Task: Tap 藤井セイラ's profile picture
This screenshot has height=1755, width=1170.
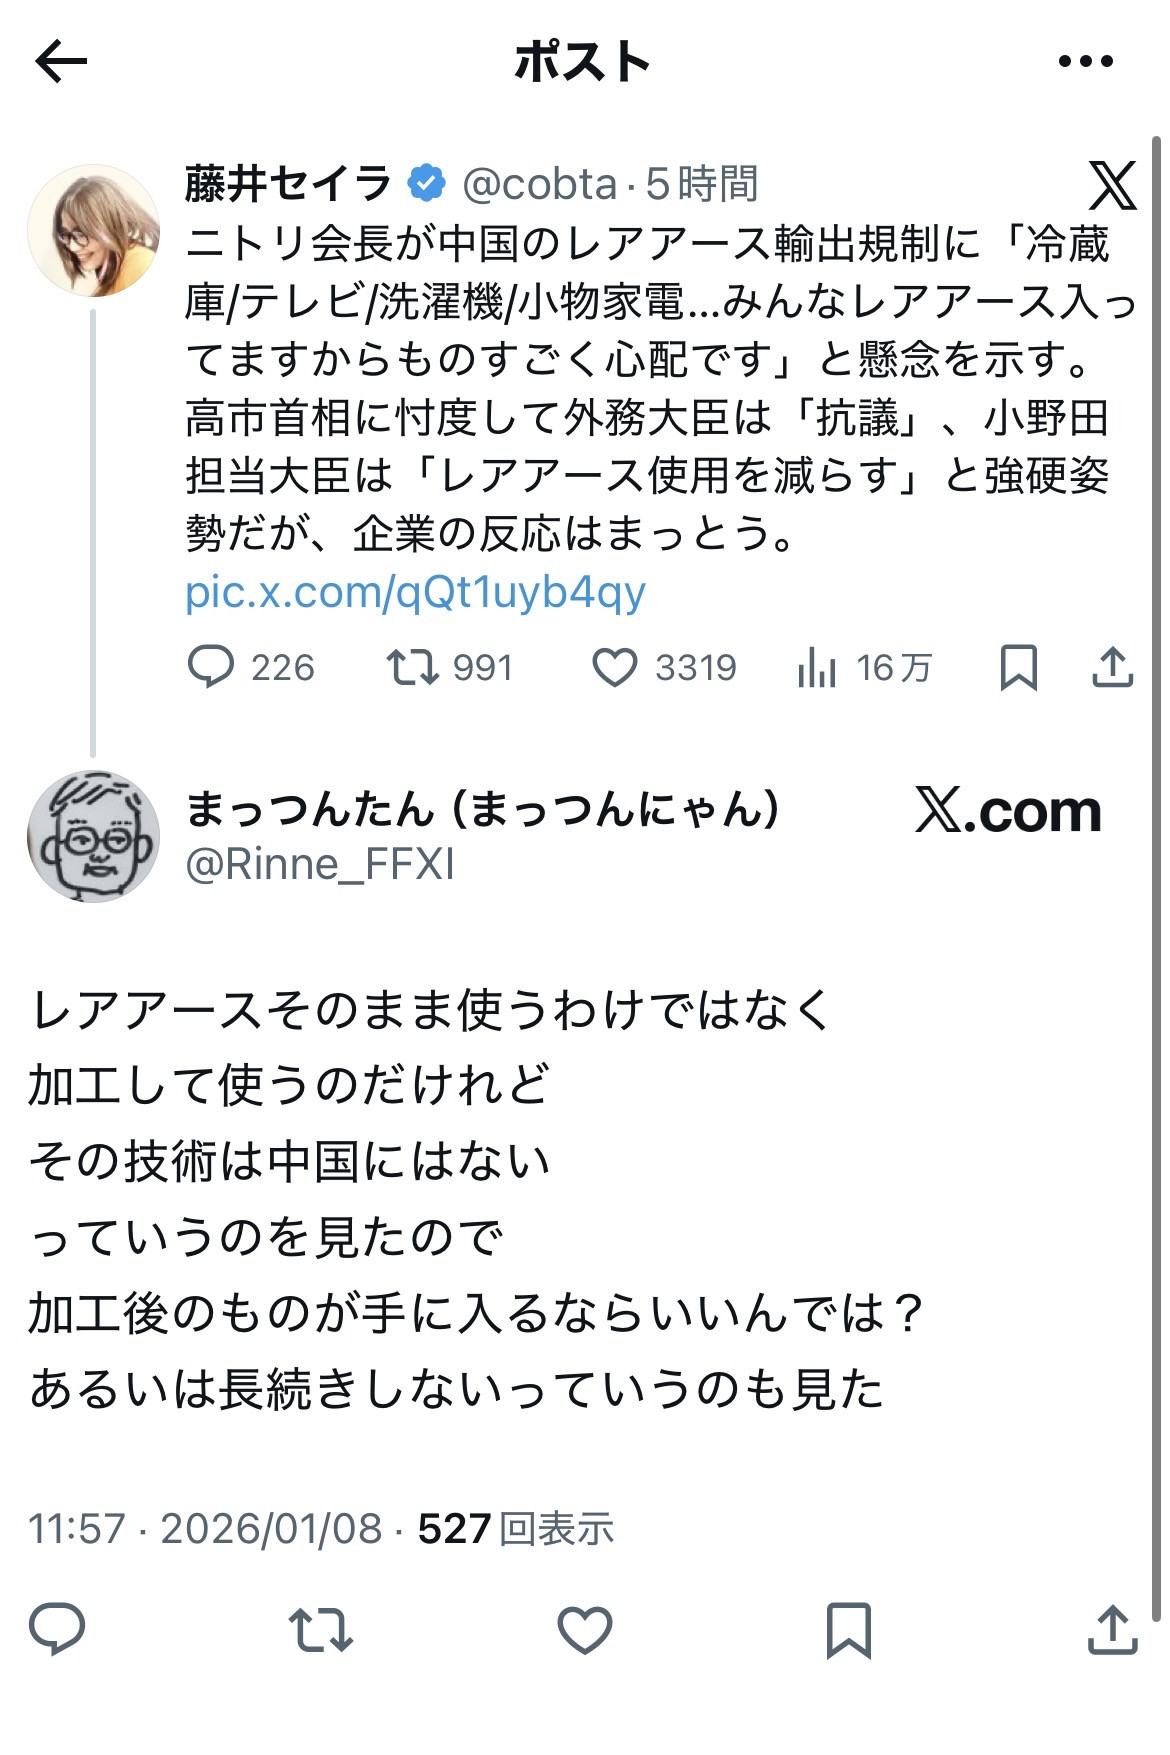Action: 93,231
